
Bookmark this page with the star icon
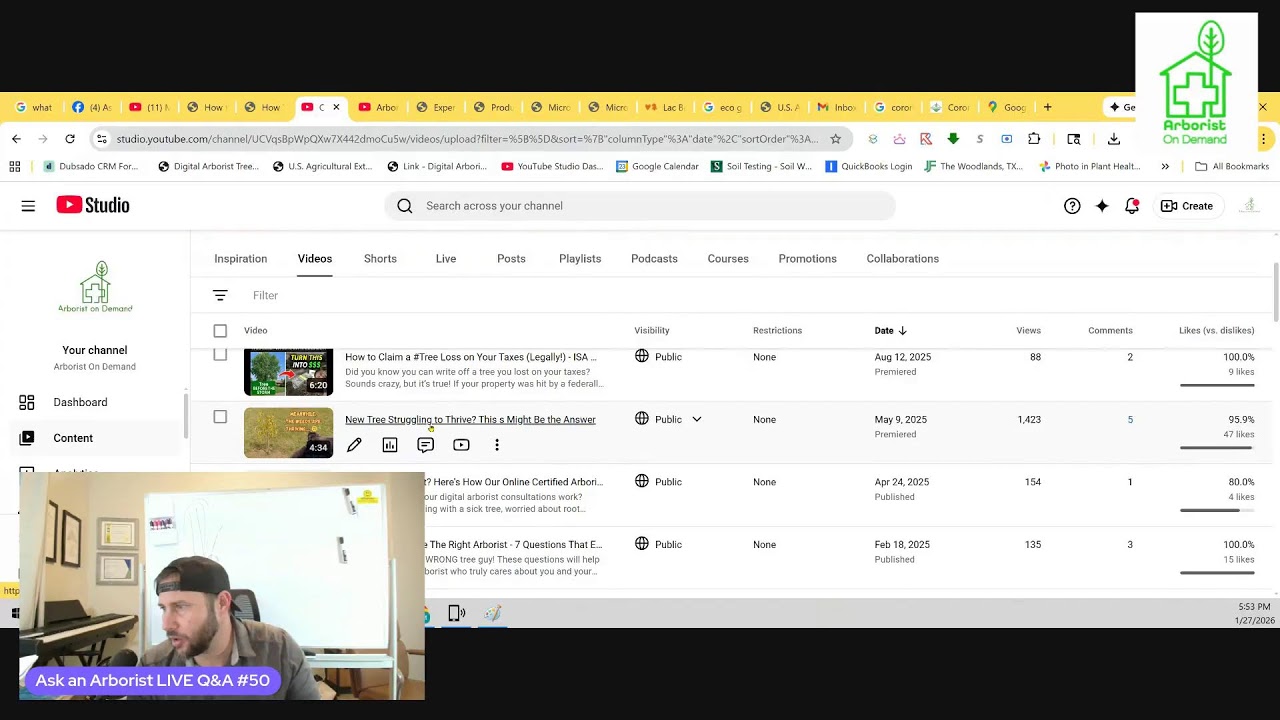tap(836, 139)
